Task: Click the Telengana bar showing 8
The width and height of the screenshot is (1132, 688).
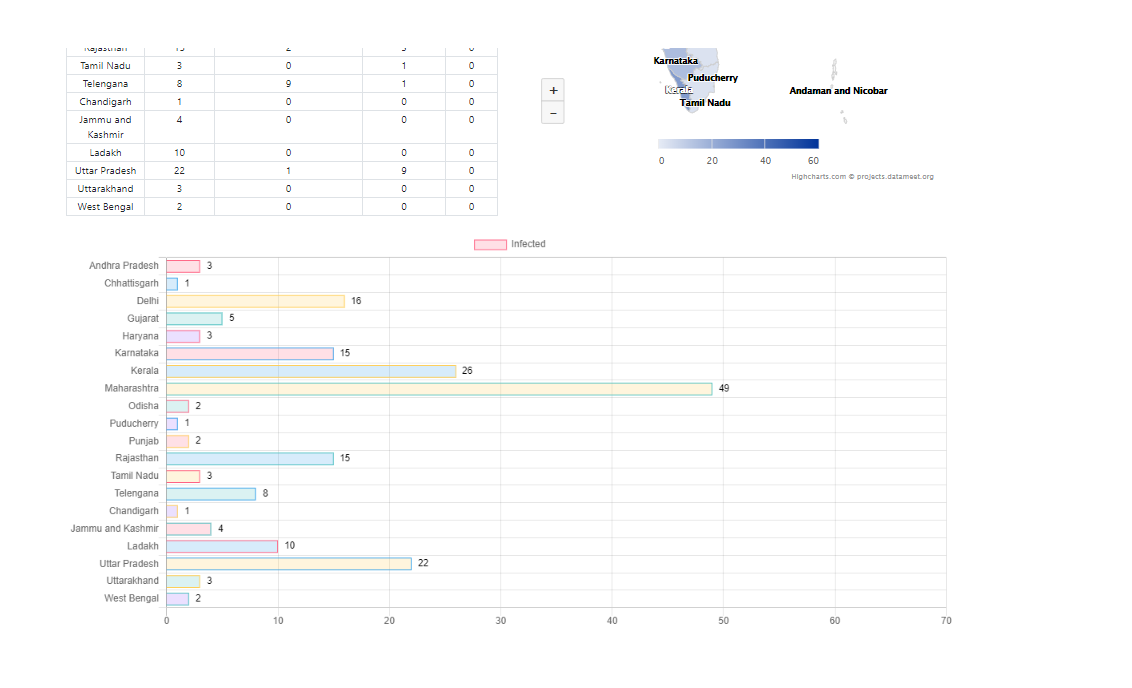Action: [x=211, y=494]
